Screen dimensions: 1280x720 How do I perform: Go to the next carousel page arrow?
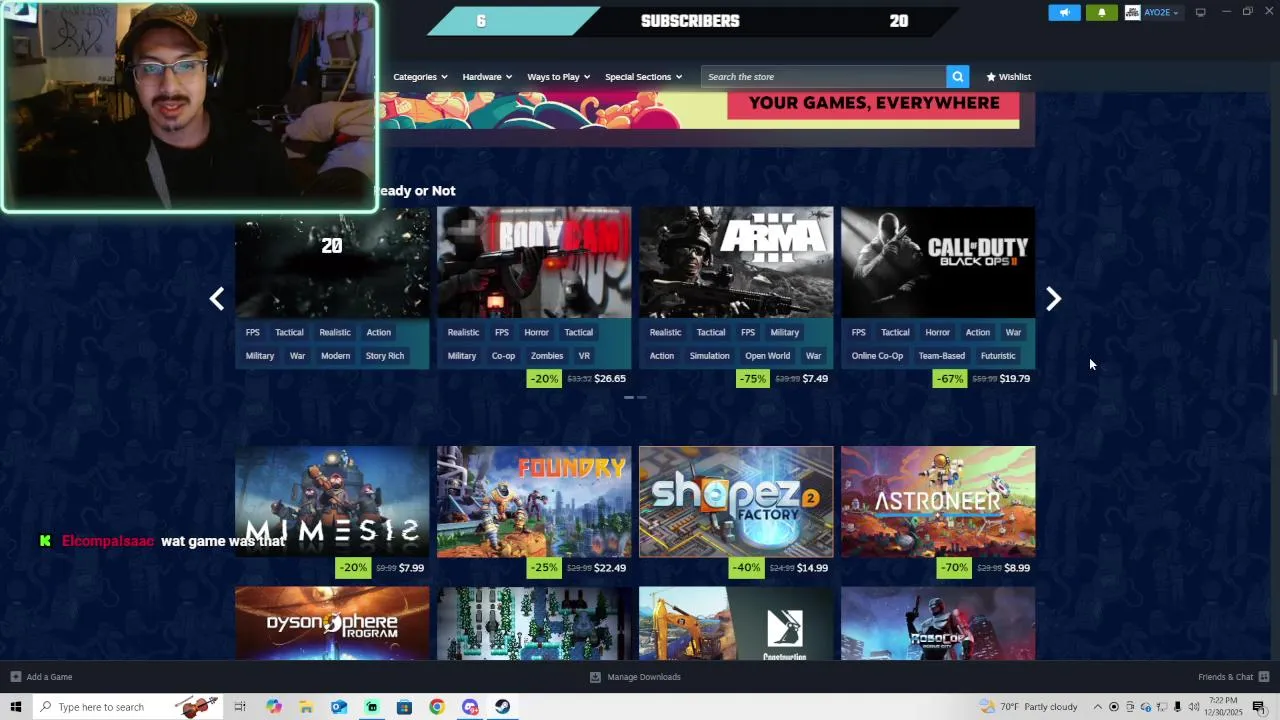(1053, 298)
